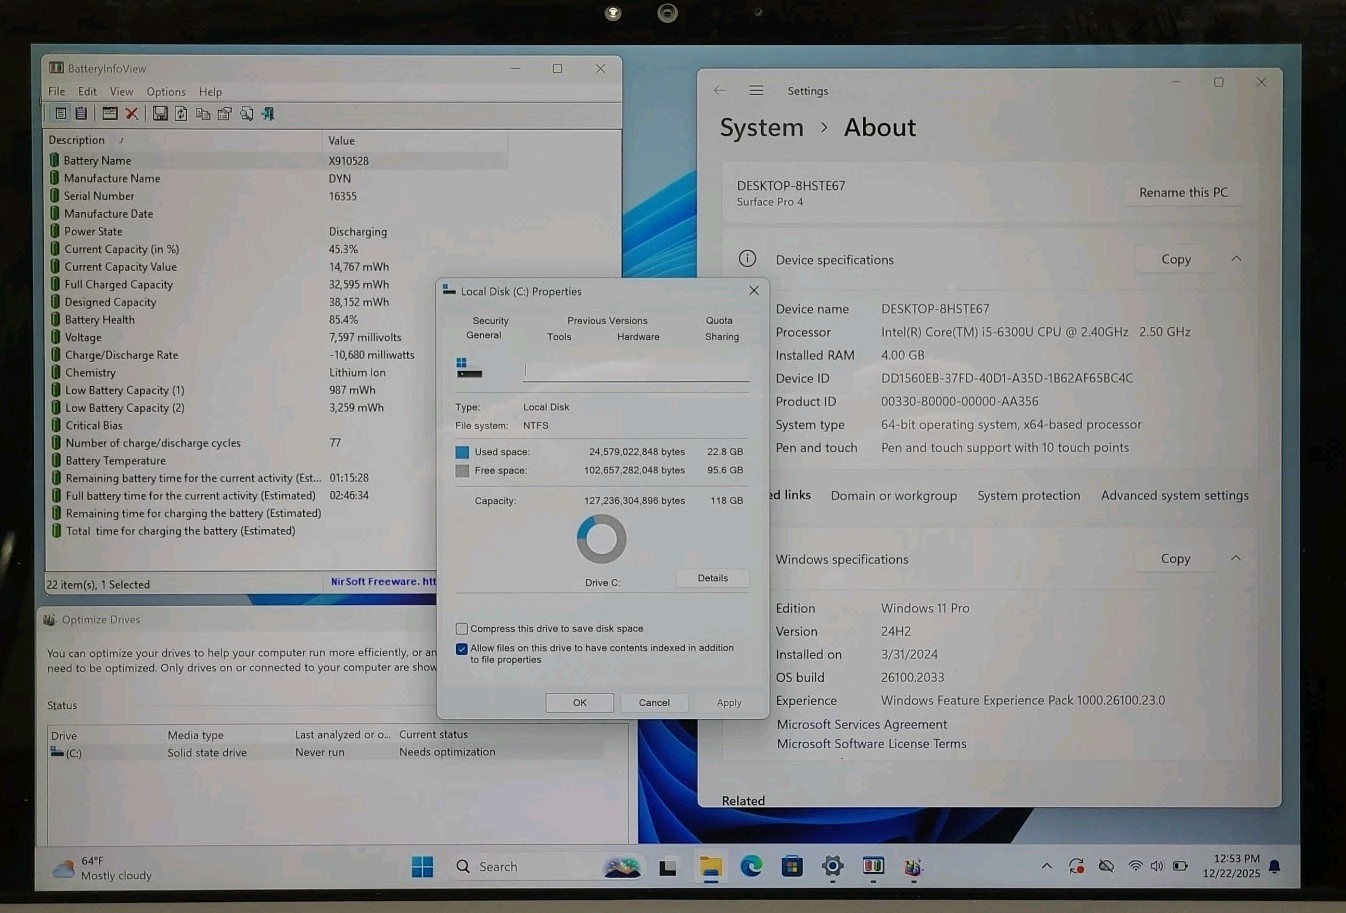
Task: Collapse the Device specifications section chevron
Action: coord(1236,259)
